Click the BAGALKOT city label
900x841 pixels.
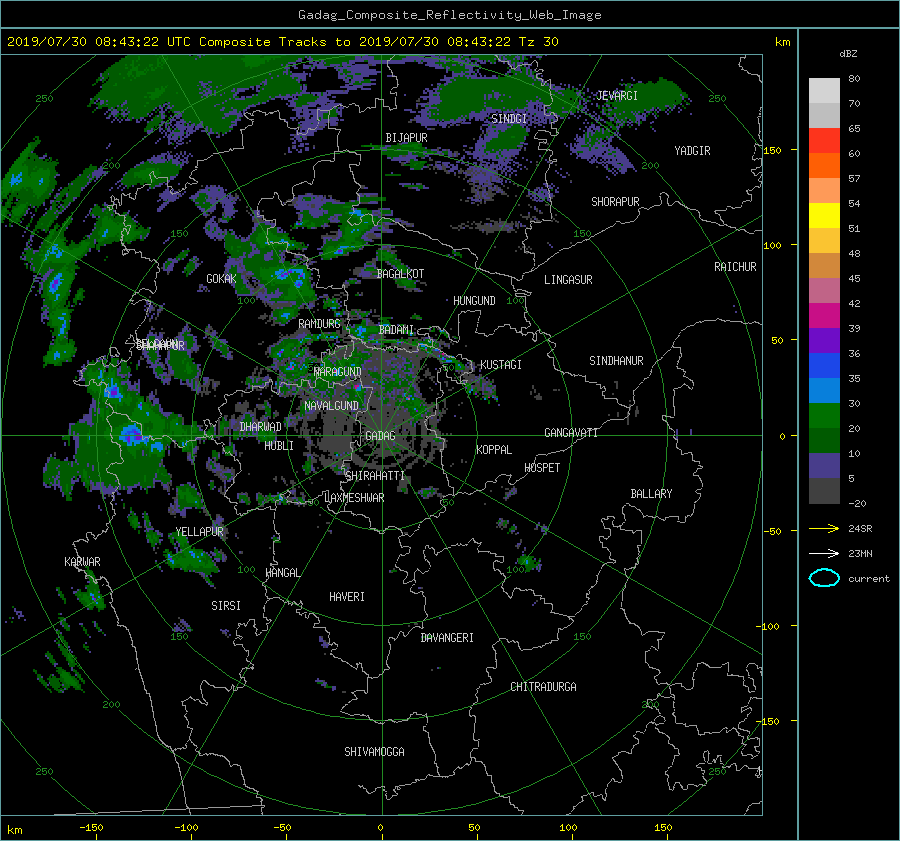point(400,274)
